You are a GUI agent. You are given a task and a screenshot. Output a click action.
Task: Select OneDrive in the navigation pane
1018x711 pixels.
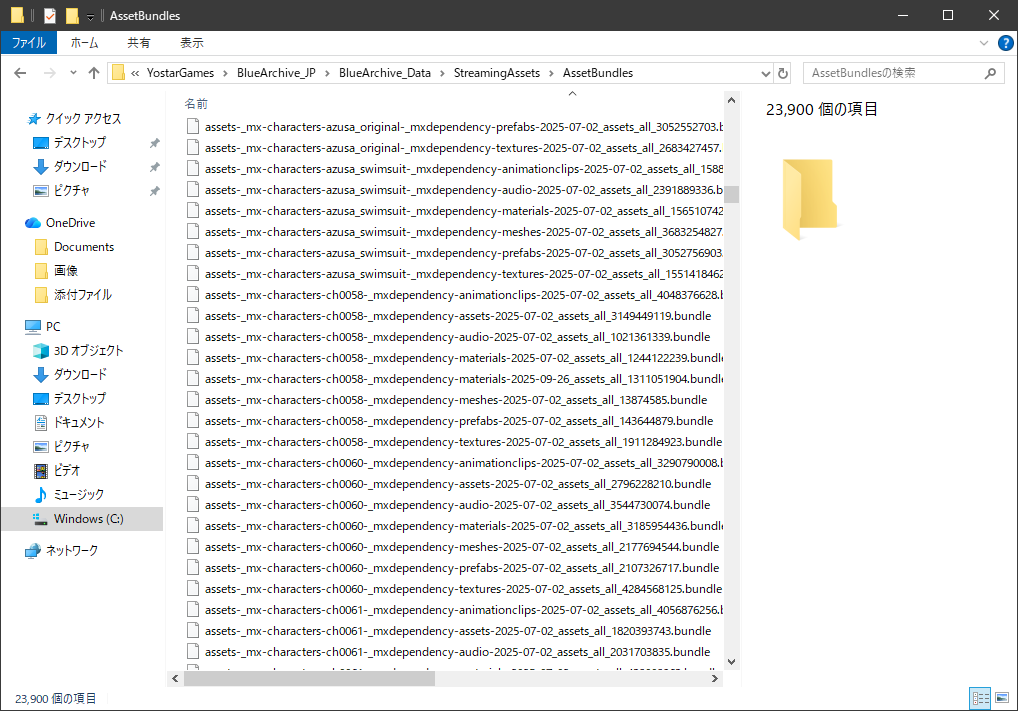(x=70, y=222)
